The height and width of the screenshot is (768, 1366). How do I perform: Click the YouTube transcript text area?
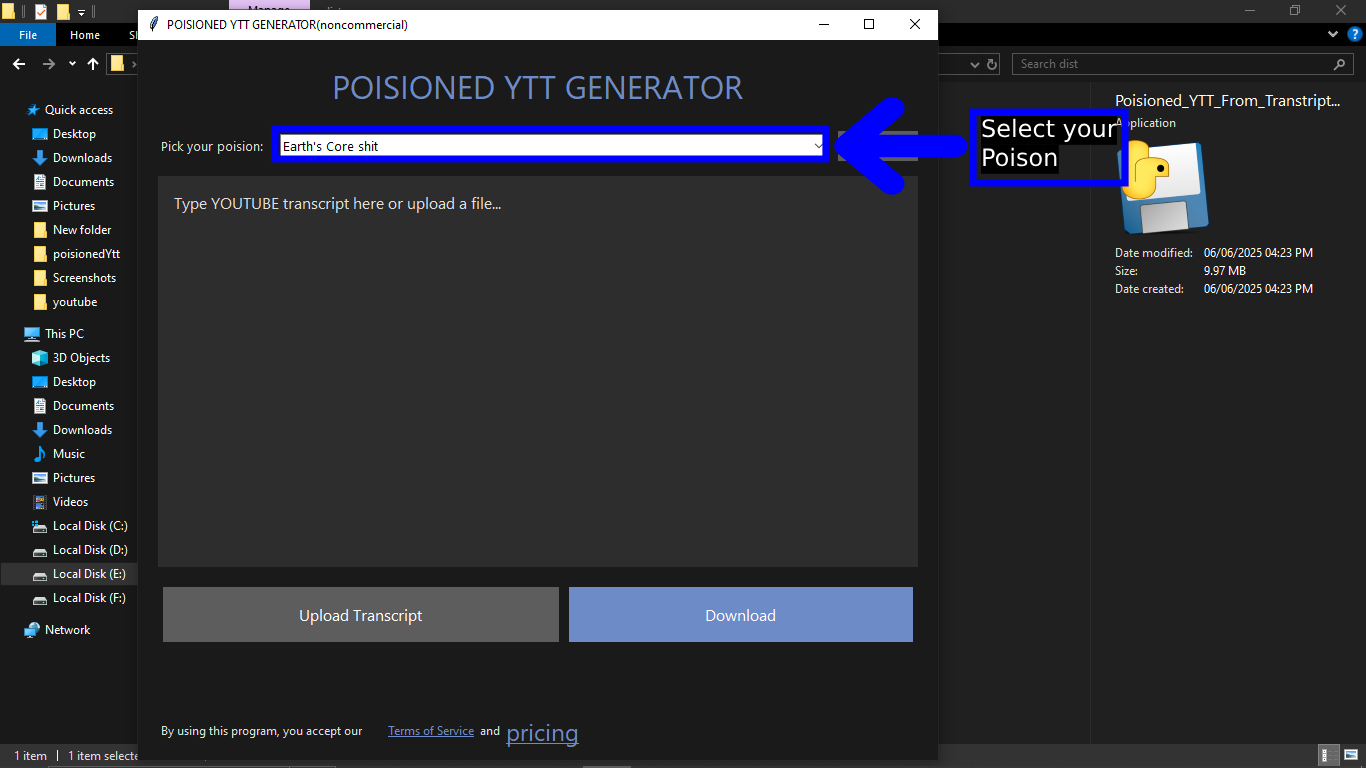coord(538,372)
